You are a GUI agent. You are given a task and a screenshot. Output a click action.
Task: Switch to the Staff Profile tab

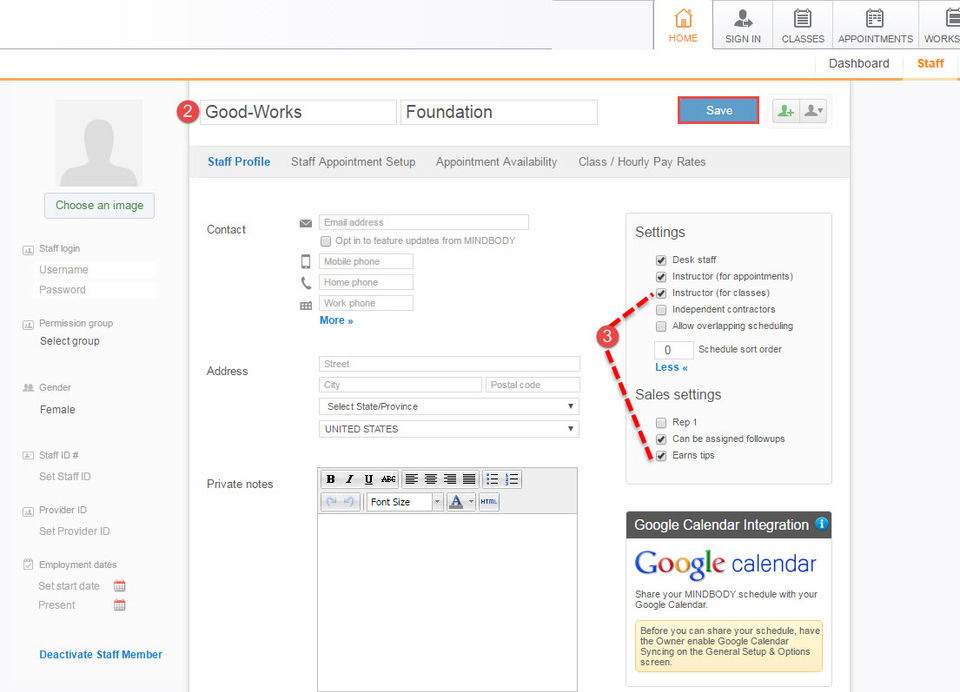[239, 162]
